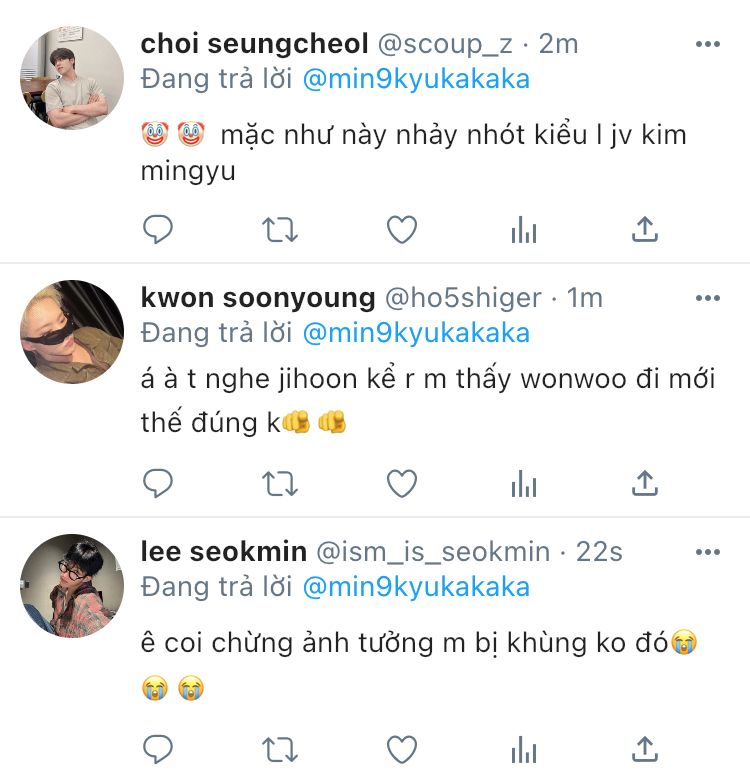Viewport: 750px width, 775px height.
Task: Open more options for choi seungcheol's tweet
Action: tap(707, 44)
